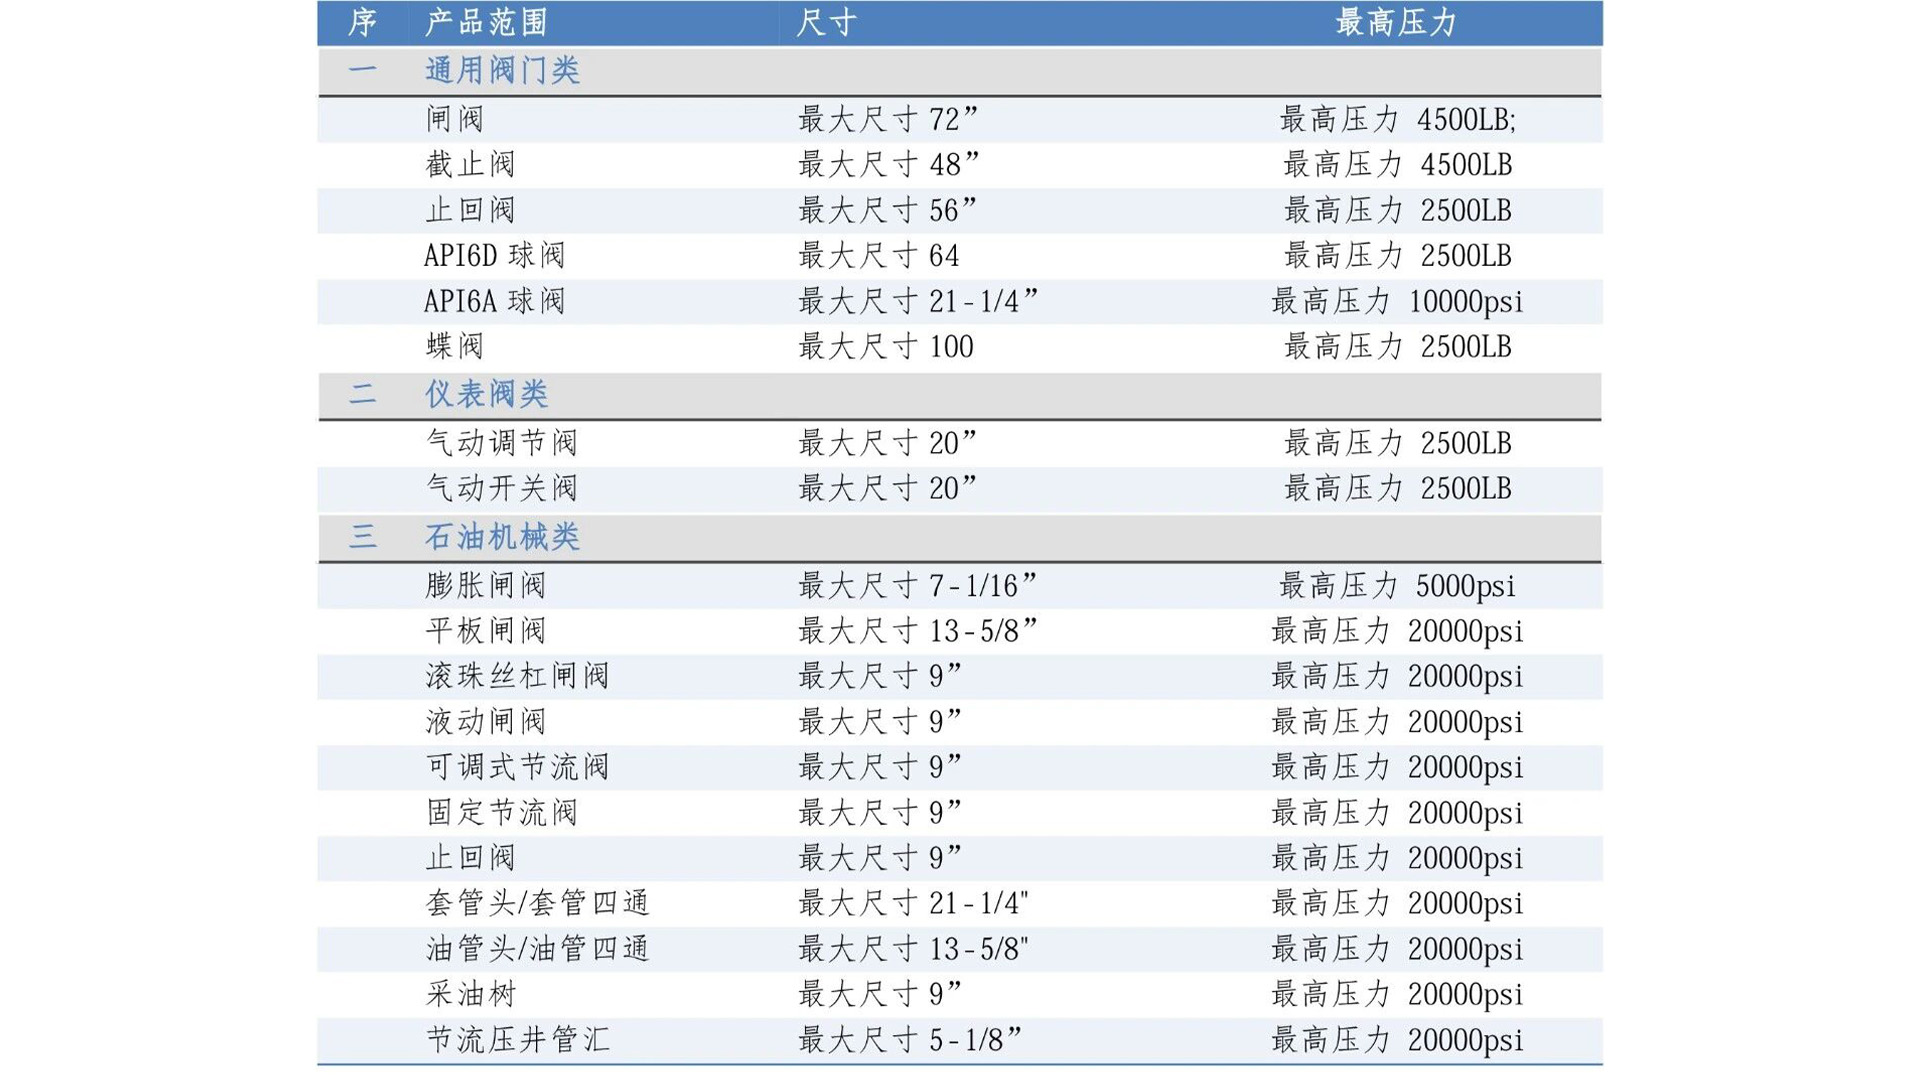Image resolution: width=1920 pixels, height=1080 pixels.
Task: Select the 仪表阀类 section heading
Action: pyautogui.click(x=486, y=394)
